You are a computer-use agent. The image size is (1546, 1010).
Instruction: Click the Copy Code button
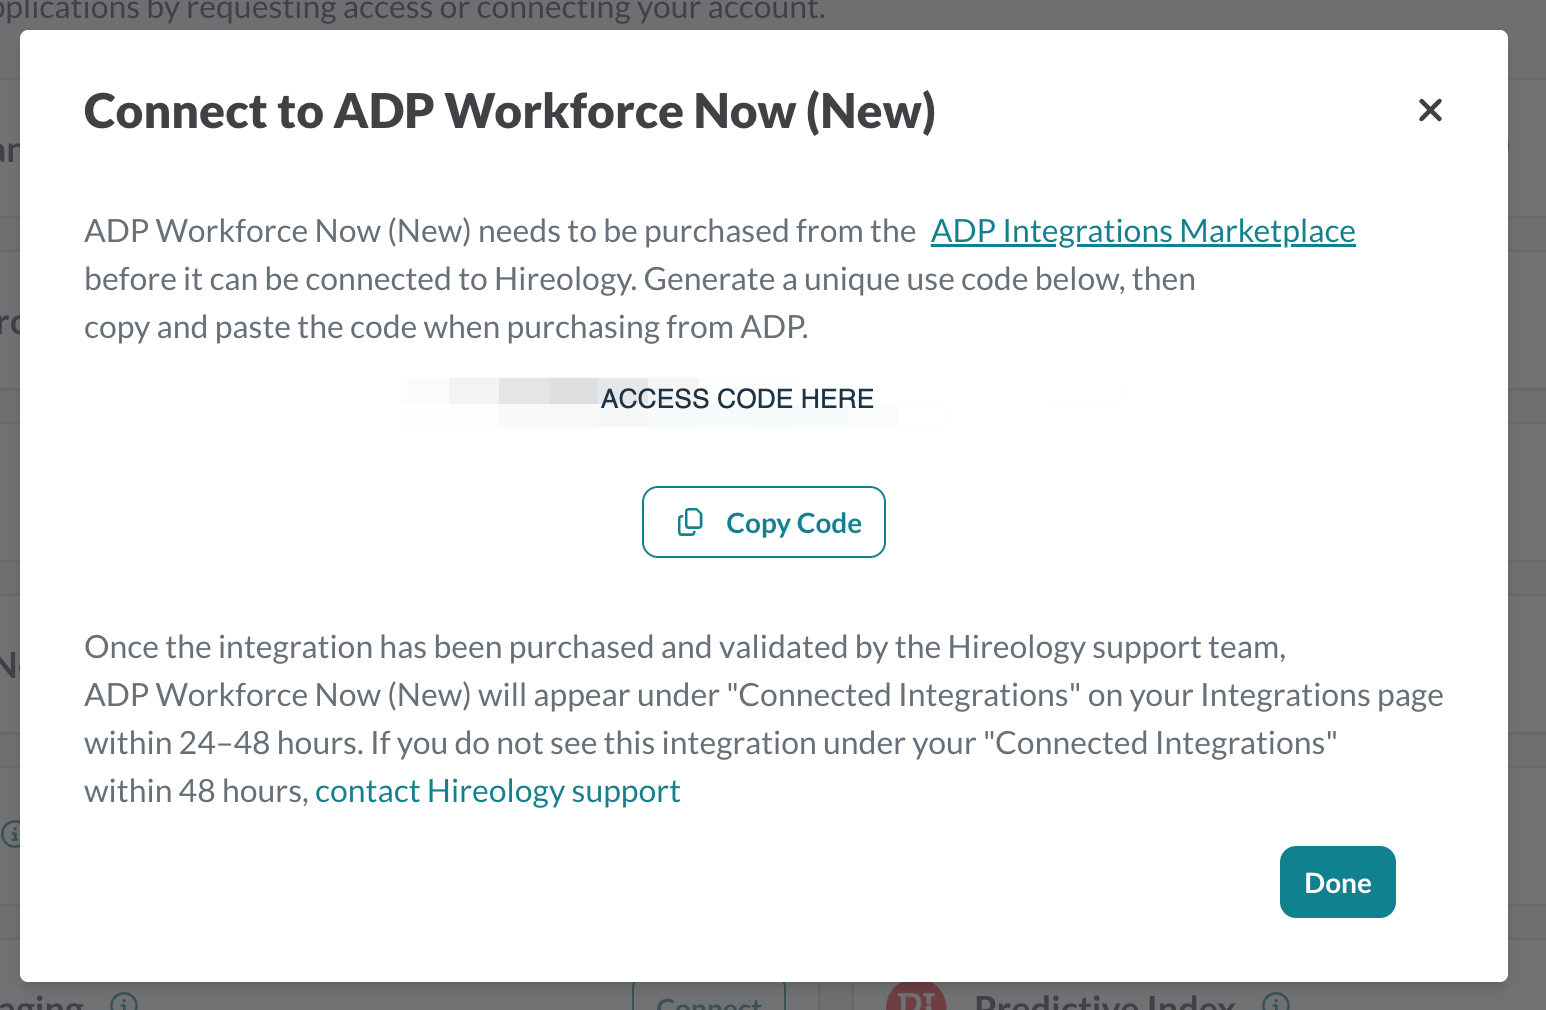click(x=764, y=522)
